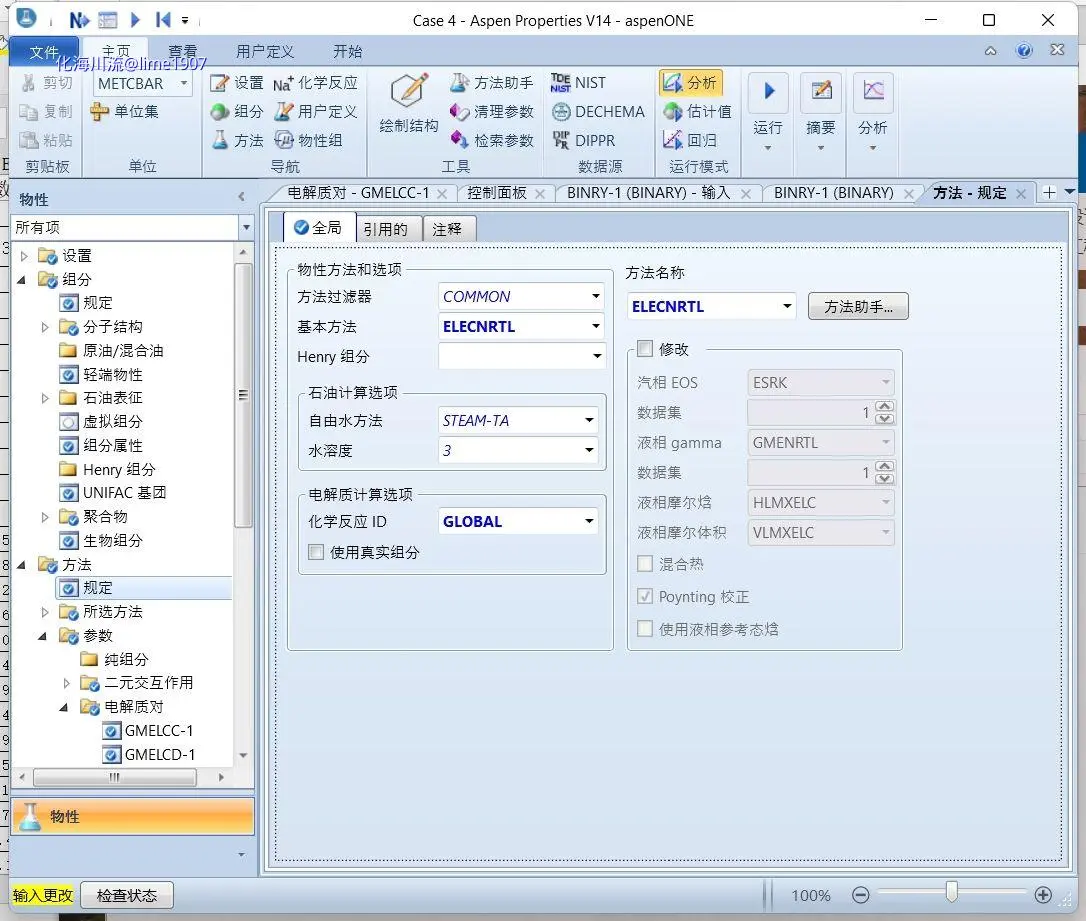The image size is (1086, 921).
Task: Open the 方法过滤器 COMMON dropdown
Action: (x=596, y=296)
